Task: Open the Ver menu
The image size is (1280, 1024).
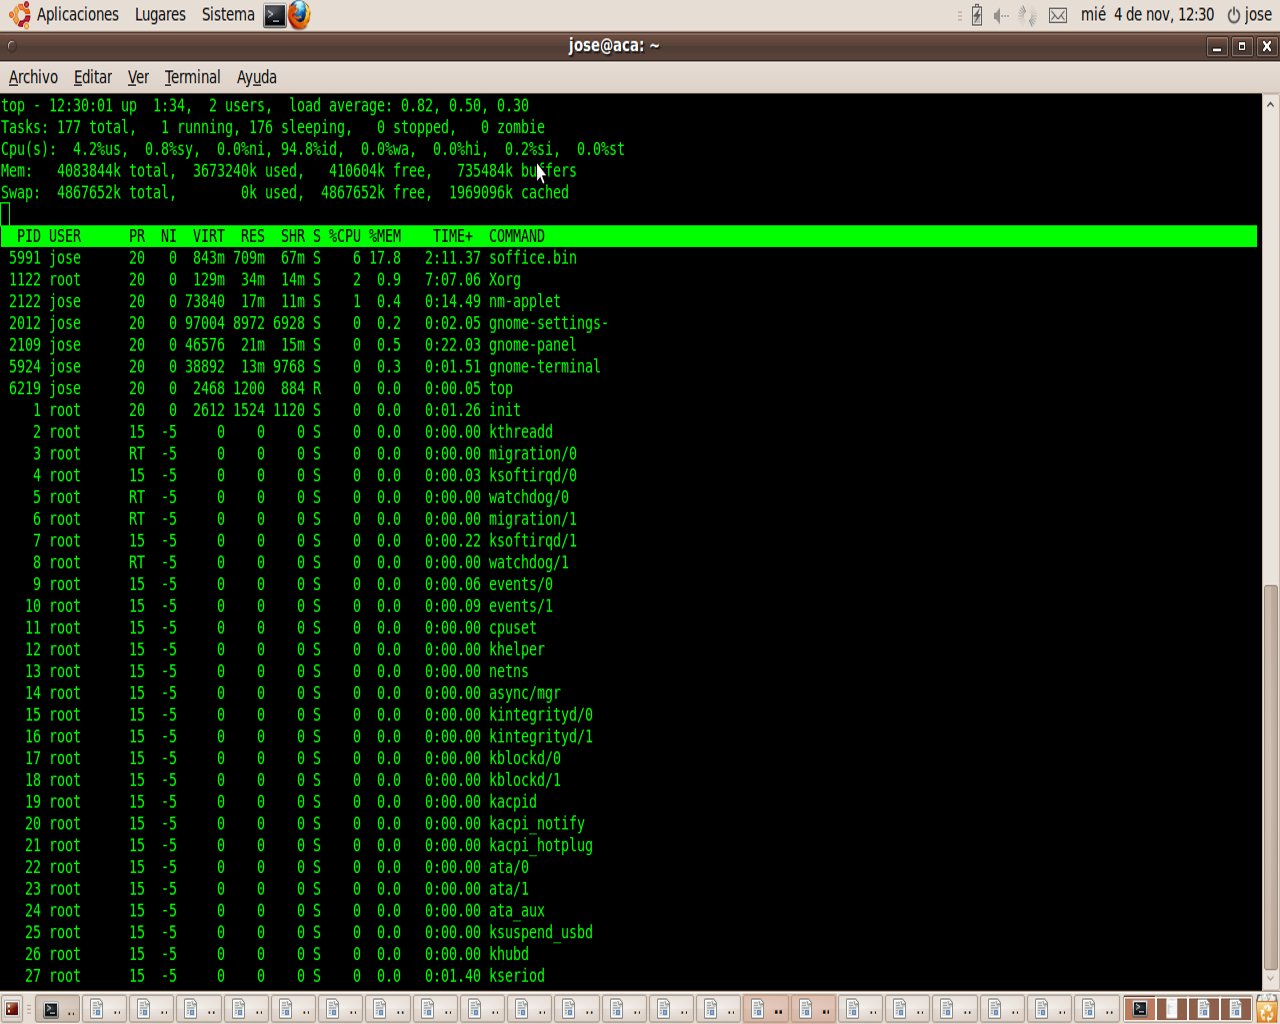Action: [x=138, y=77]
